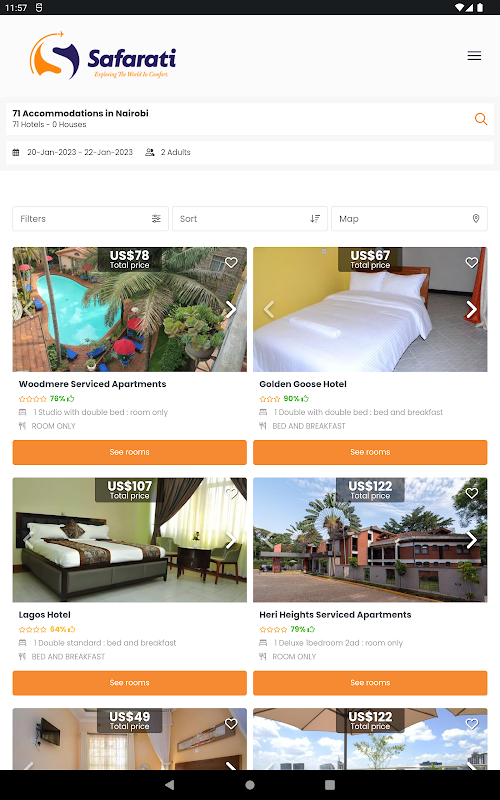
Task: Toggle heart on Heri Heights Serviced Apartments
Action: 471,493
